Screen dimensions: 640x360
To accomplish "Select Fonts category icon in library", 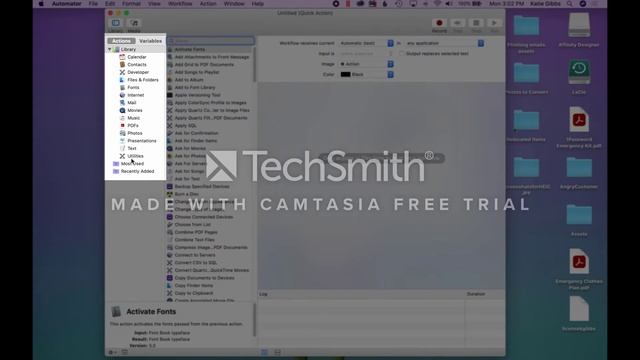I will pos(122,87).
